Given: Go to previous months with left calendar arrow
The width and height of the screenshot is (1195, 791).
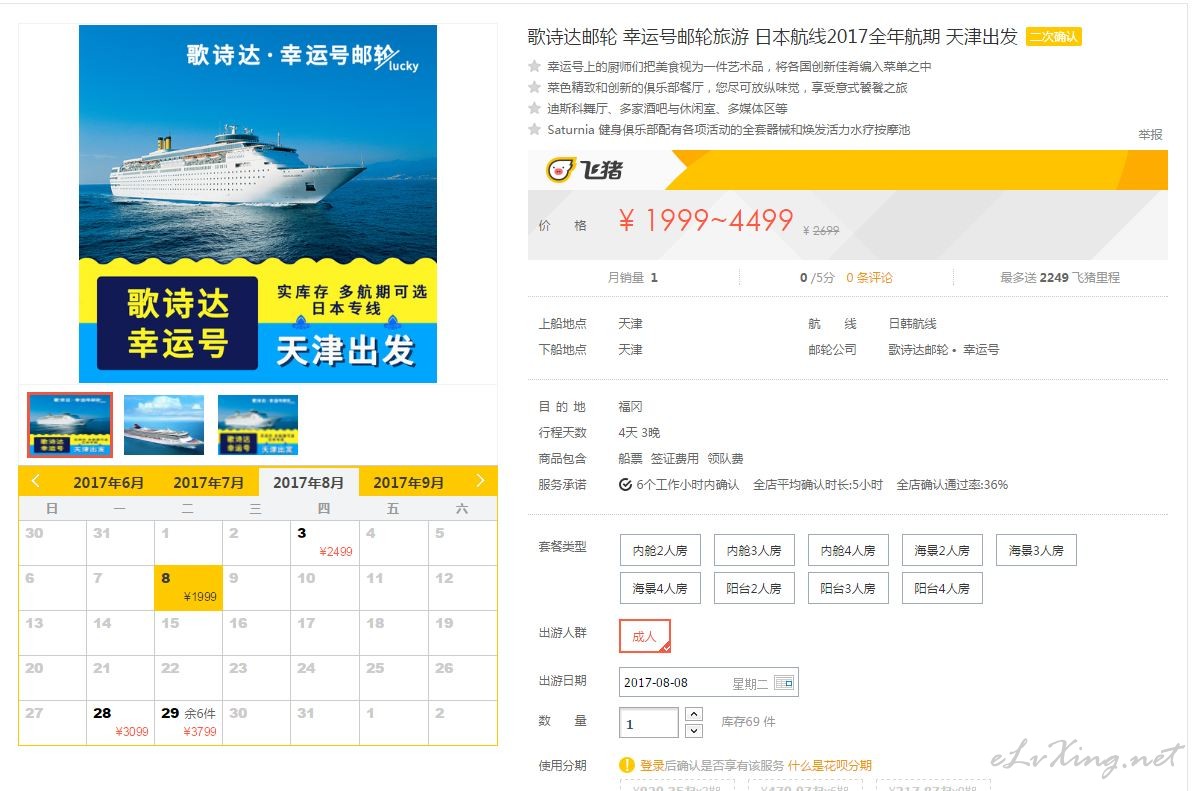Looking at the screenshot, I should click(x=35, y=481).
